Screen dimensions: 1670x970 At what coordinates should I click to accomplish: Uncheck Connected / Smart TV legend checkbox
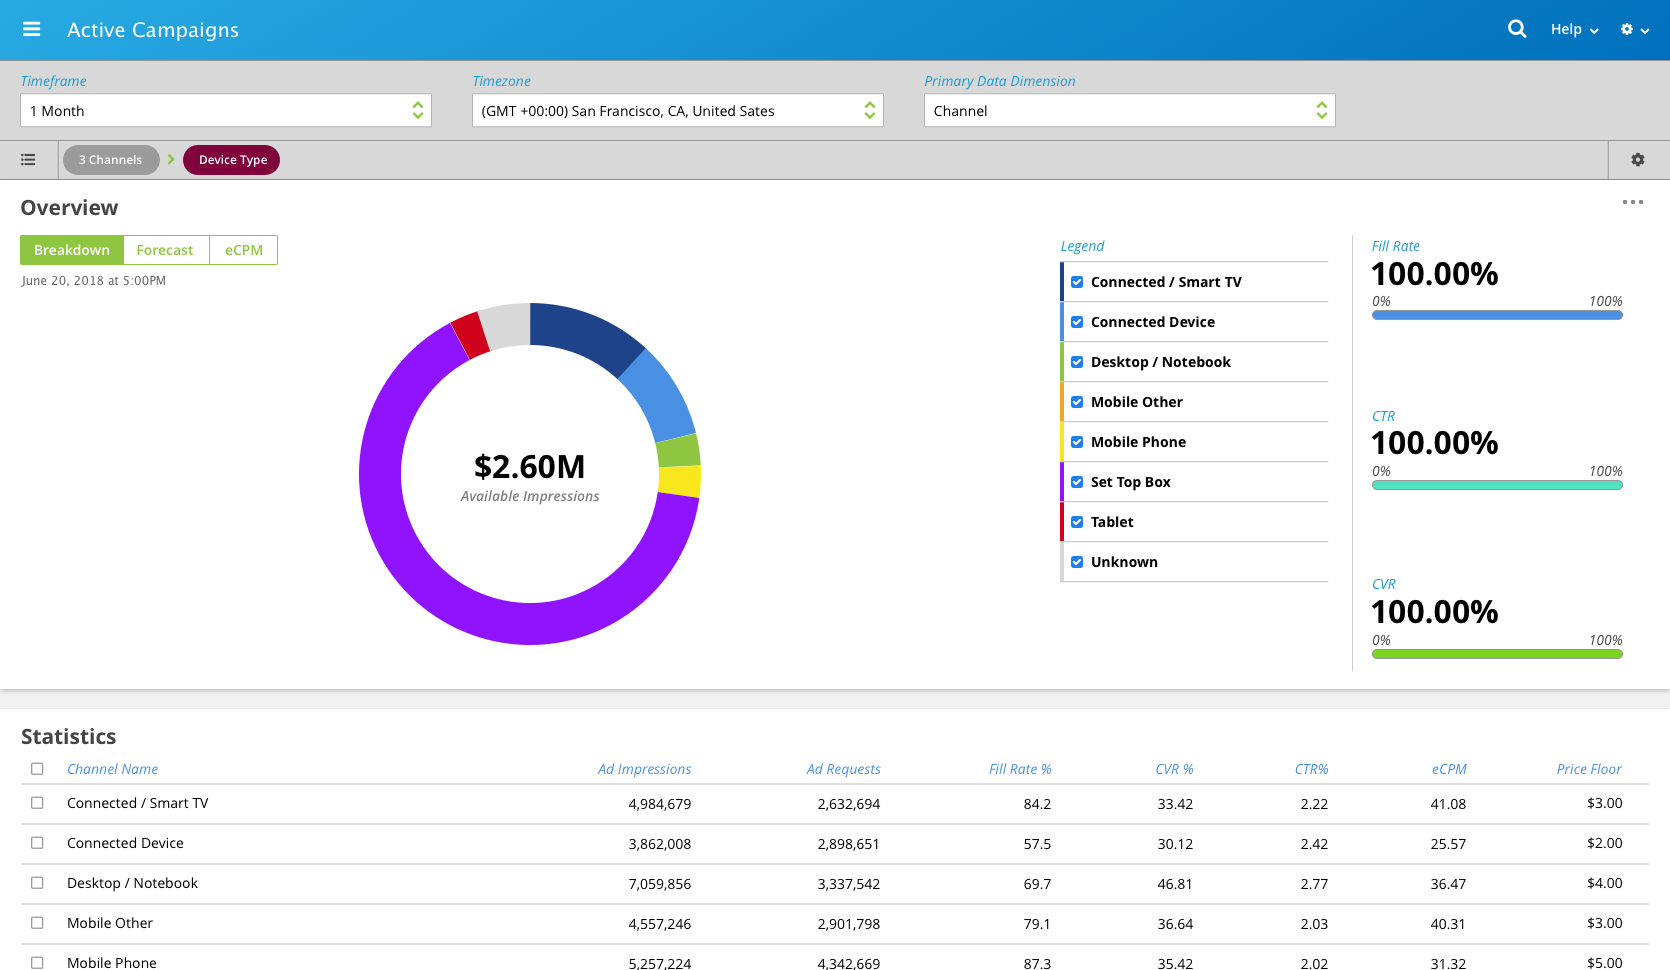[1077, 282]
